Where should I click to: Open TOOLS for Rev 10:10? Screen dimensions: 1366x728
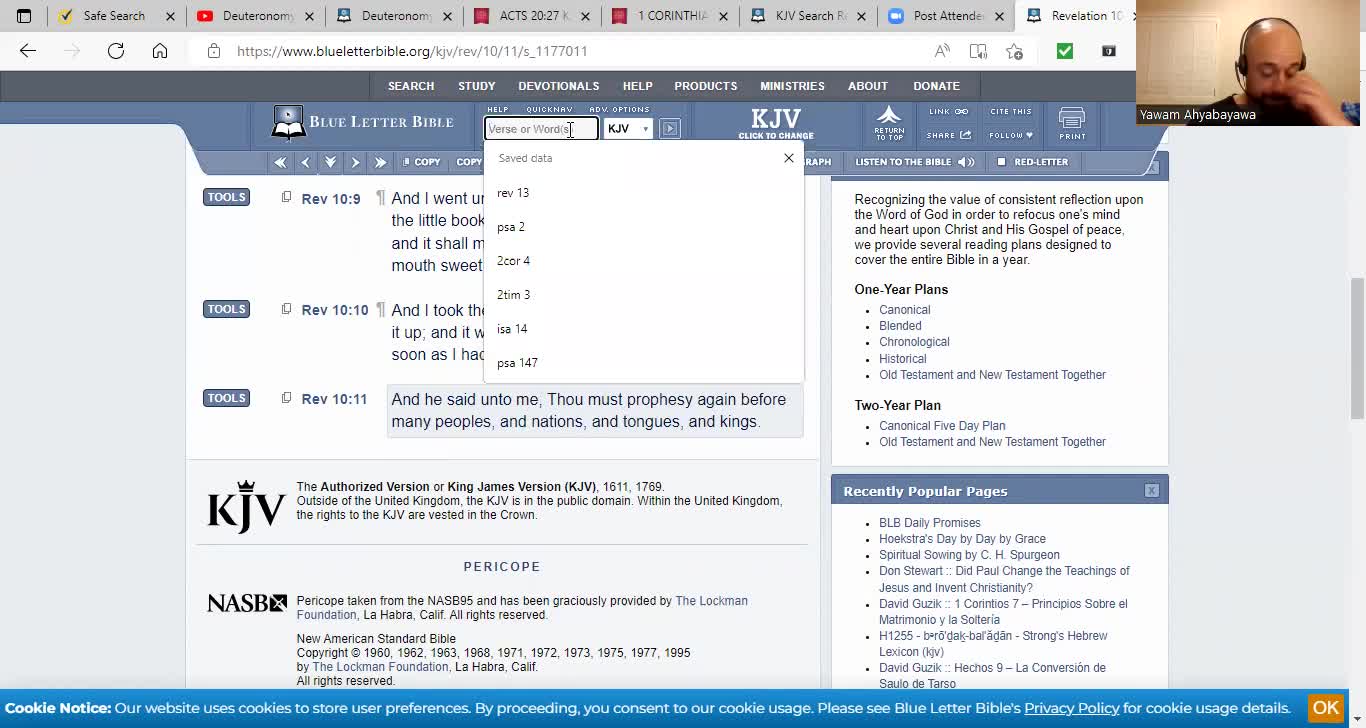[226, 309]
